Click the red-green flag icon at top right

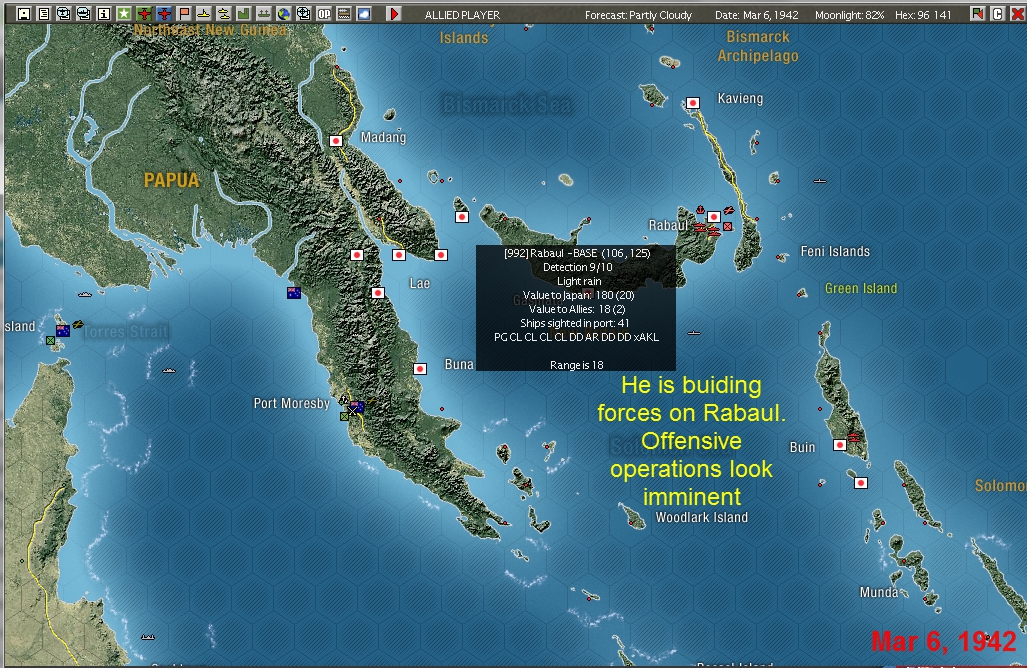pyautogui.click(x=977, y=14)
